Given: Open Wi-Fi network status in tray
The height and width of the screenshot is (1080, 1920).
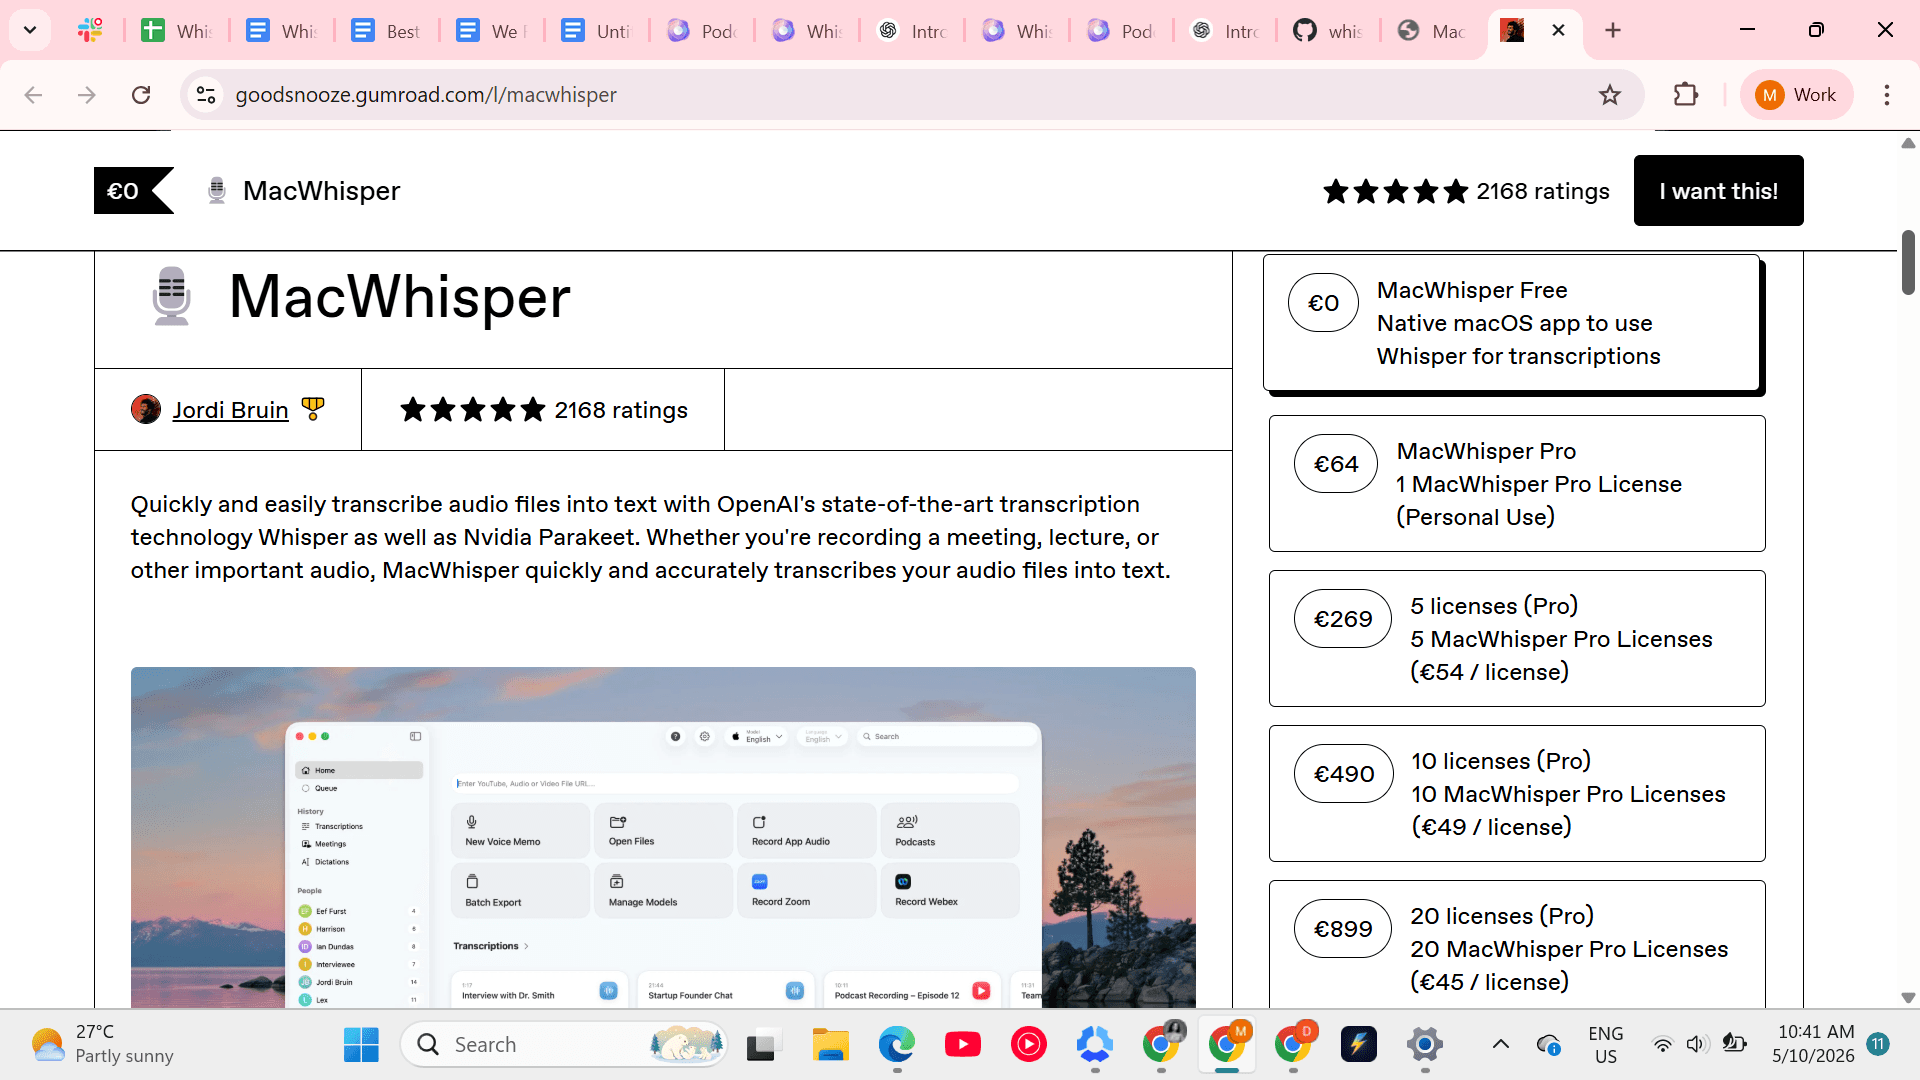Looking at the screenshot, I should coord(1662,1045).
